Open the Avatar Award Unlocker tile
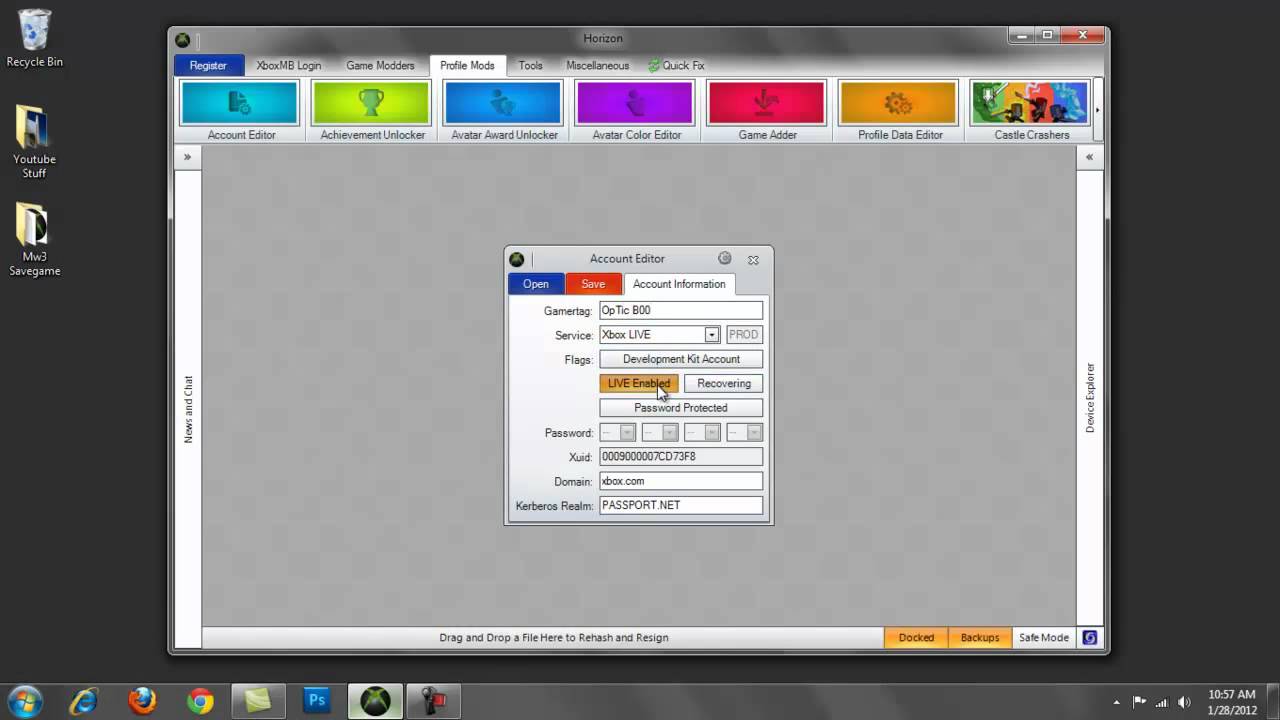This screenshot has width=1280, height=720. tap(503, 111)
